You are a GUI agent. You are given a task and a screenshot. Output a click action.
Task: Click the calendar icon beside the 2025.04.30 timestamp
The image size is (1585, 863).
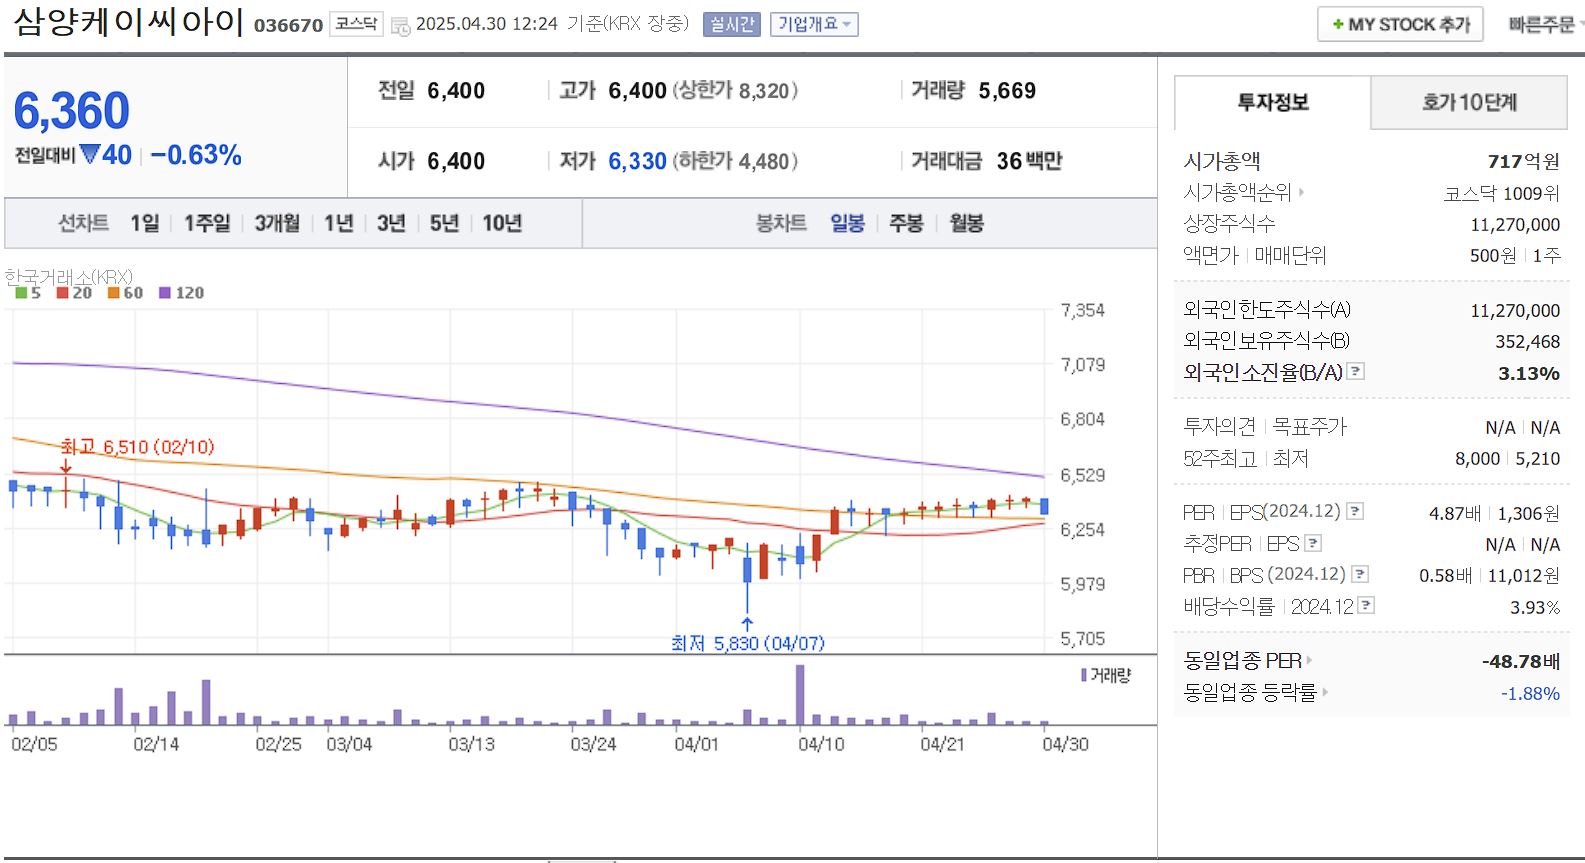(x=400, y=26)
